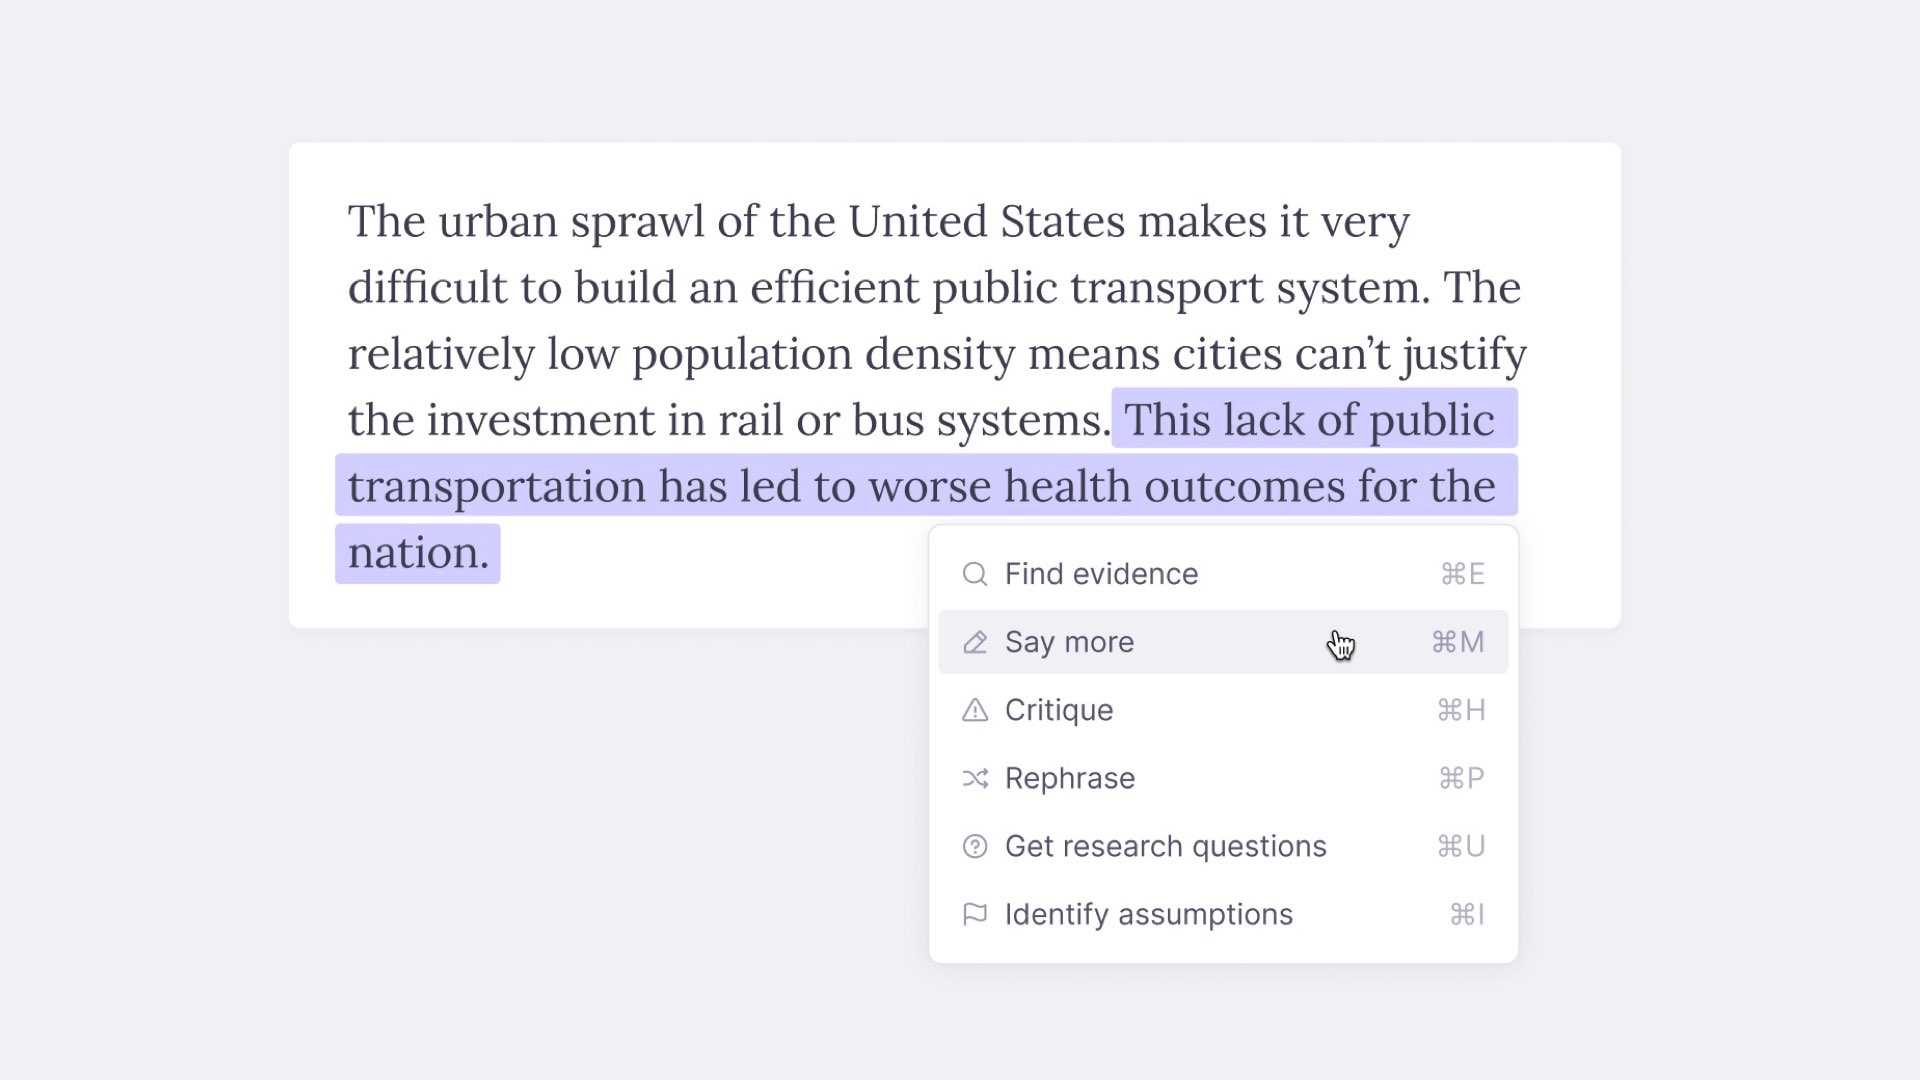Select the Find evidence menu option
The height and width of the screenshot is (1080, 1920).
pyautogui.click(x=1223, y=574)
